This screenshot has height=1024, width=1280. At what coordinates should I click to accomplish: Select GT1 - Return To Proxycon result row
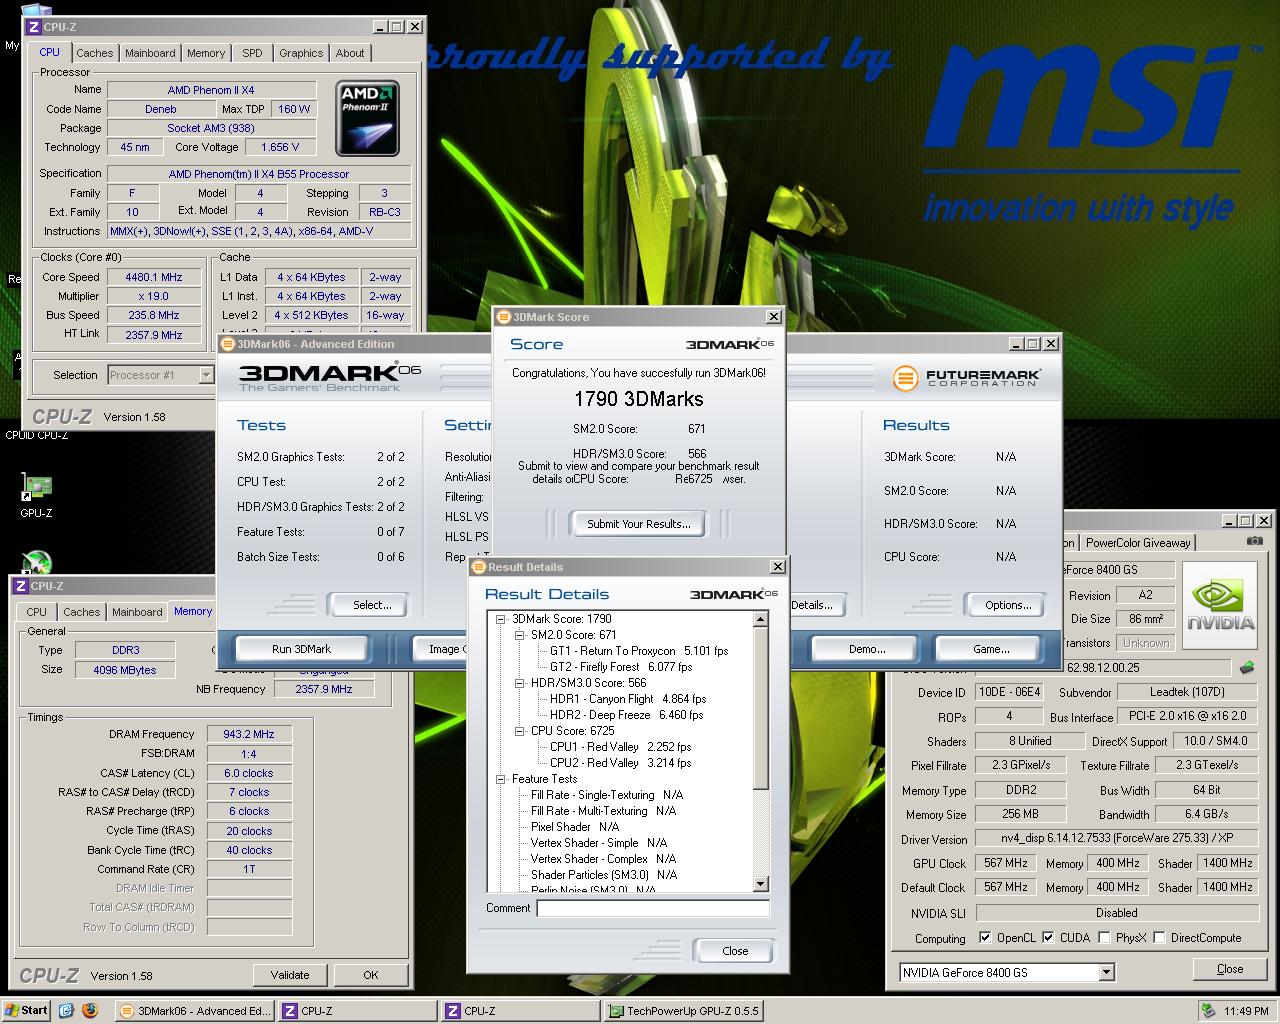click(639, 651)
